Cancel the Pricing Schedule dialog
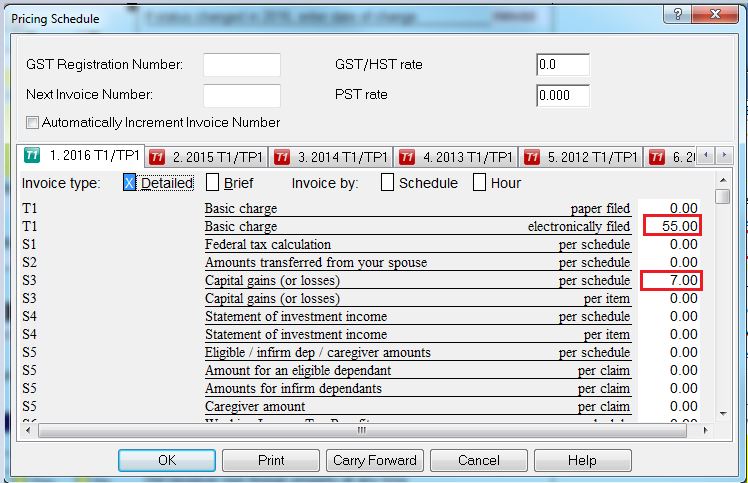 coord(479,461)
